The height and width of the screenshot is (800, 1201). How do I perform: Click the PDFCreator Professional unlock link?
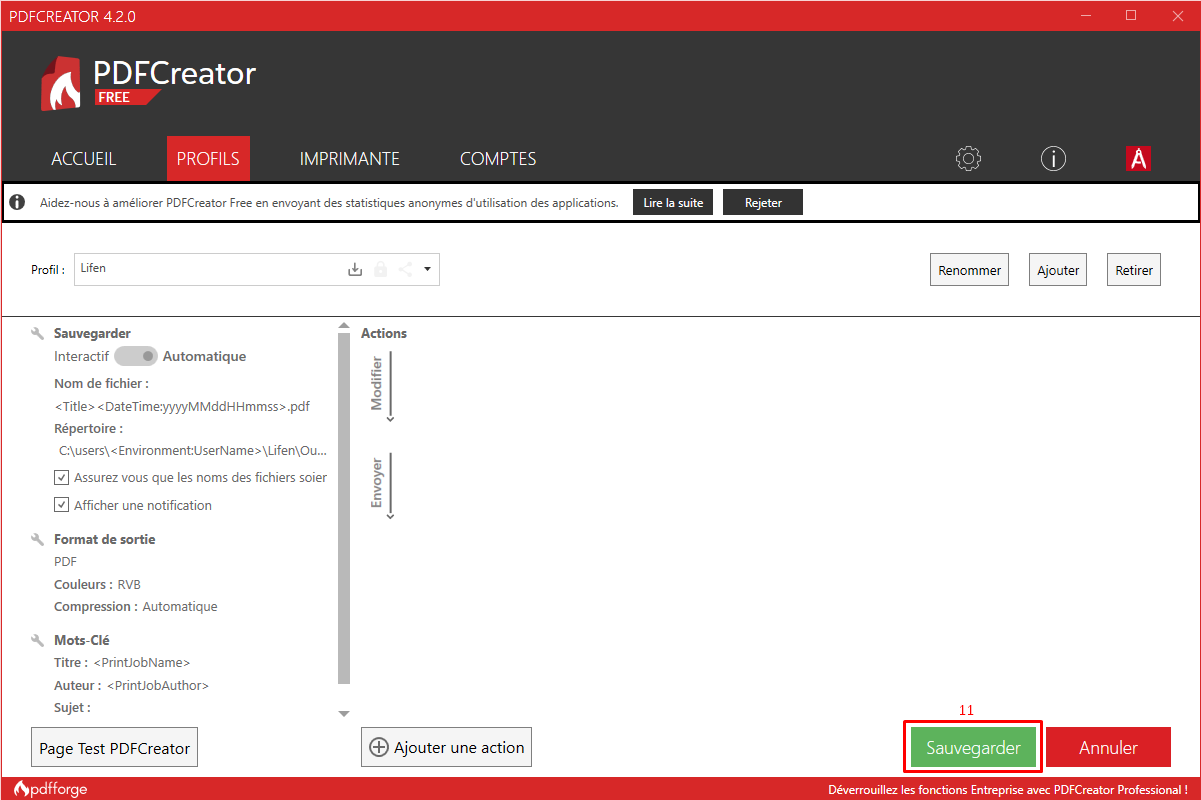pyautogui.click(x=1008, y=789)
